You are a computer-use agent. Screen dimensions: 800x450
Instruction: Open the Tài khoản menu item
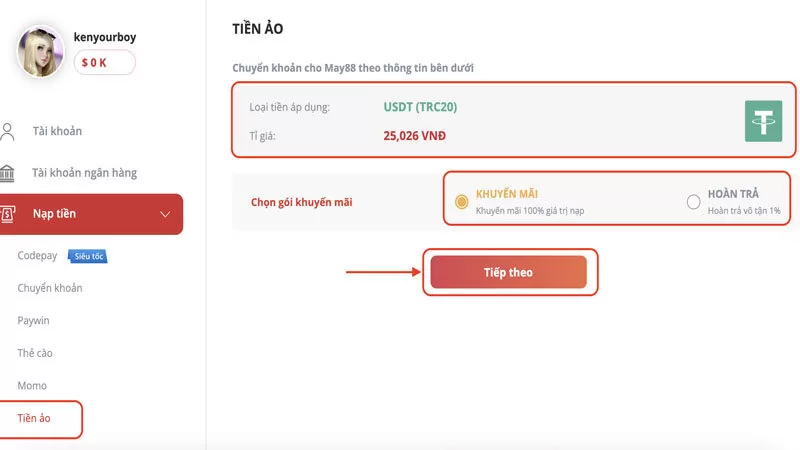tap(57, 131)
